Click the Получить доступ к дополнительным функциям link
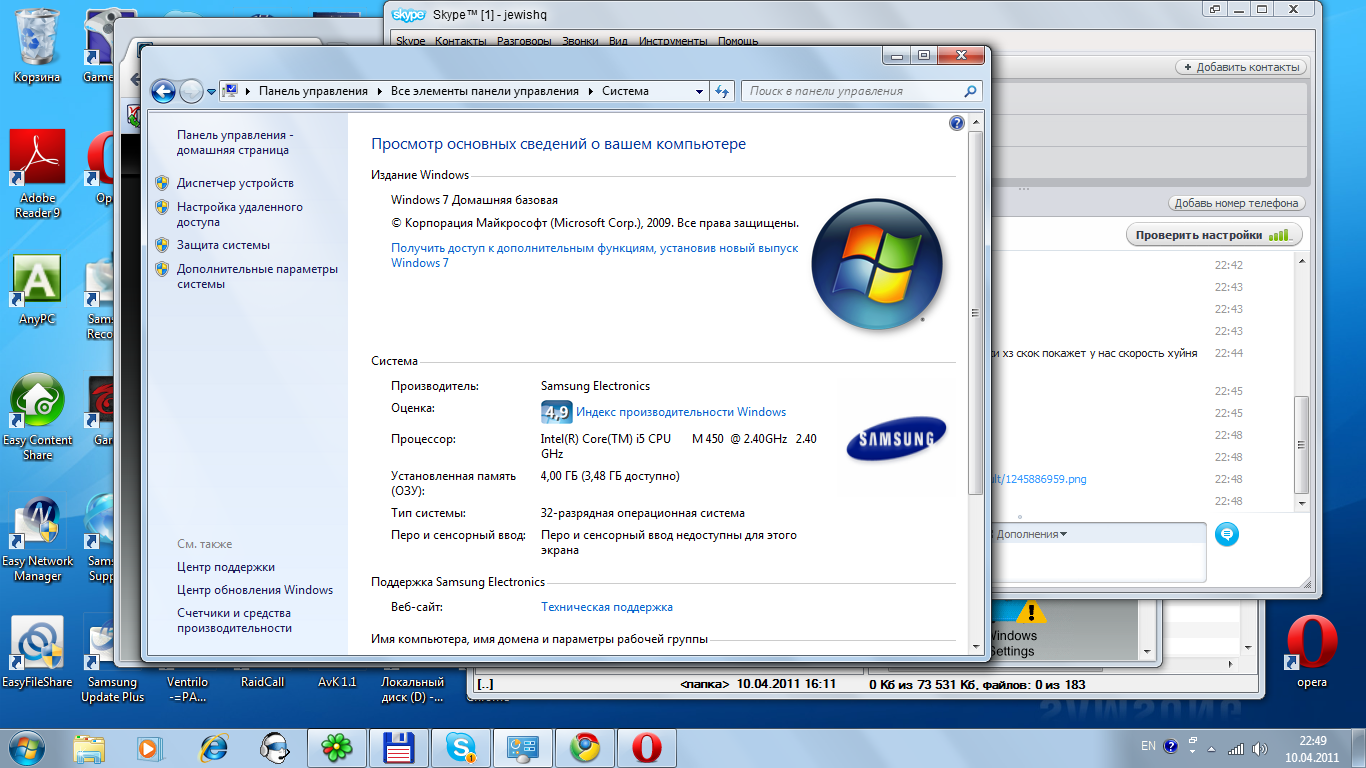Image resolution: width=1366 pixels, height=768 pixels. 594,255
